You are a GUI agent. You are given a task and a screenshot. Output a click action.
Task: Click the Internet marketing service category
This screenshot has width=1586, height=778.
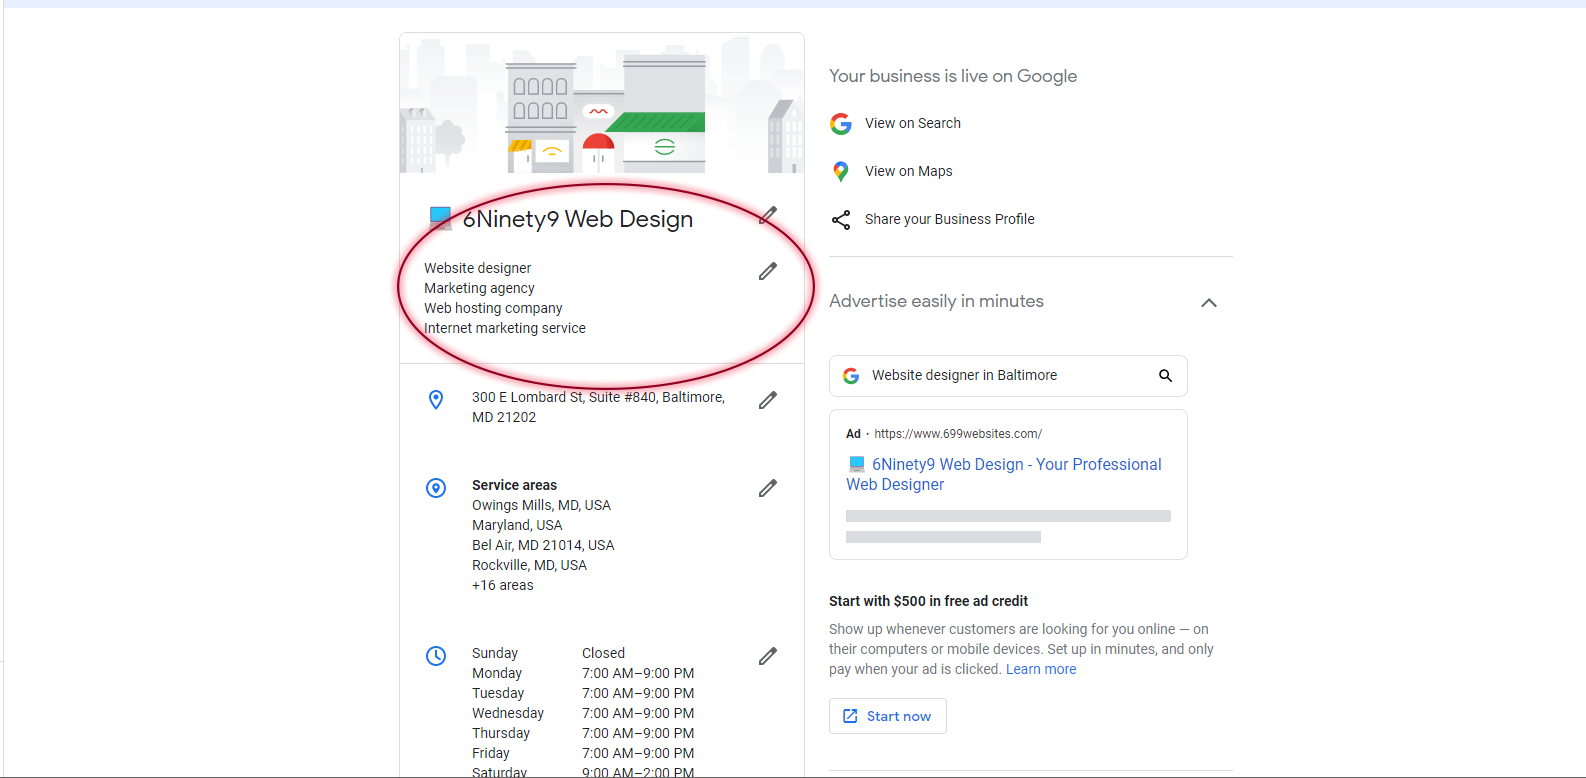[505, 328]
